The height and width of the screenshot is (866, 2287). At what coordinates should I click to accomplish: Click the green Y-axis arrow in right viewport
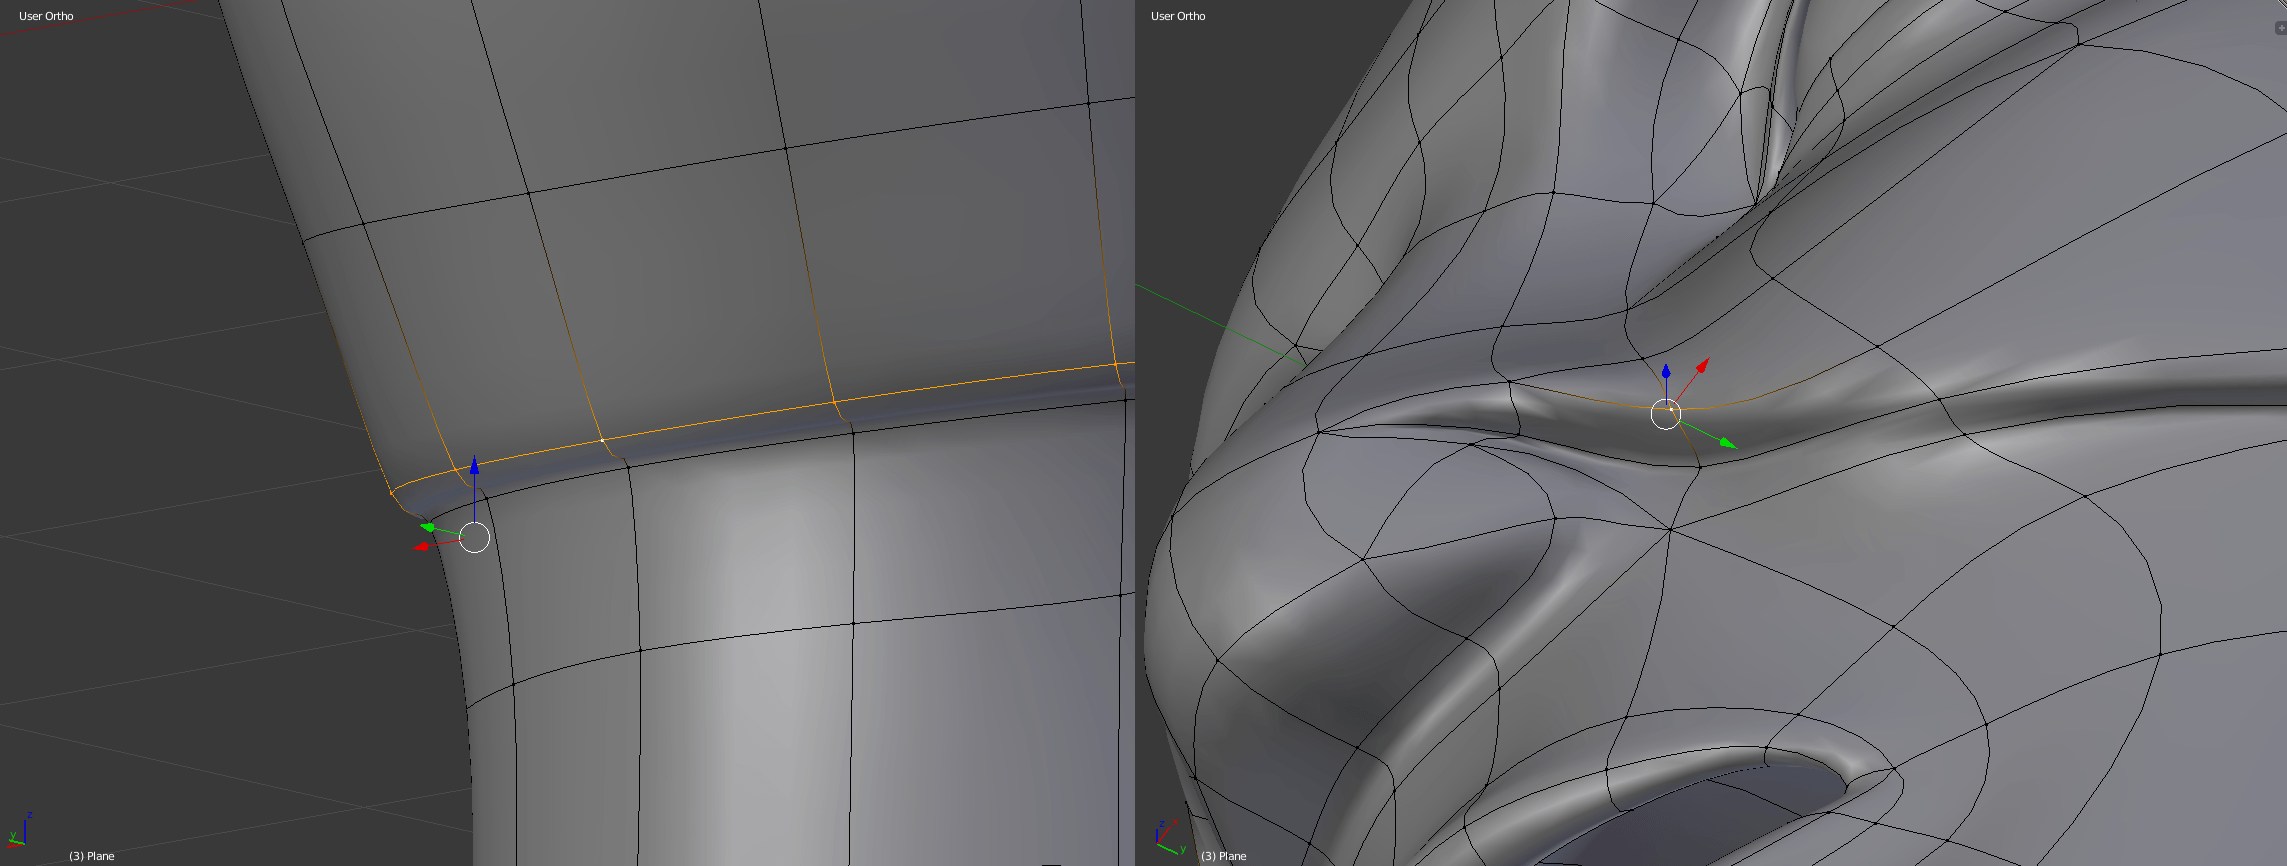1726,442
